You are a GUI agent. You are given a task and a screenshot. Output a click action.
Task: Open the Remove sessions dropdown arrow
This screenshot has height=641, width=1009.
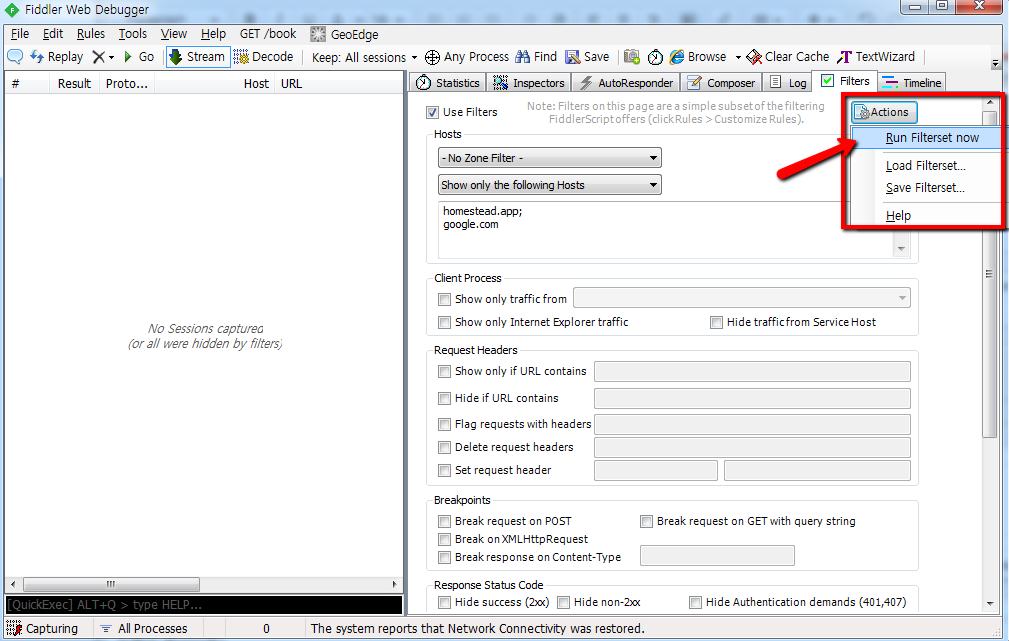(x=111, y=57)
